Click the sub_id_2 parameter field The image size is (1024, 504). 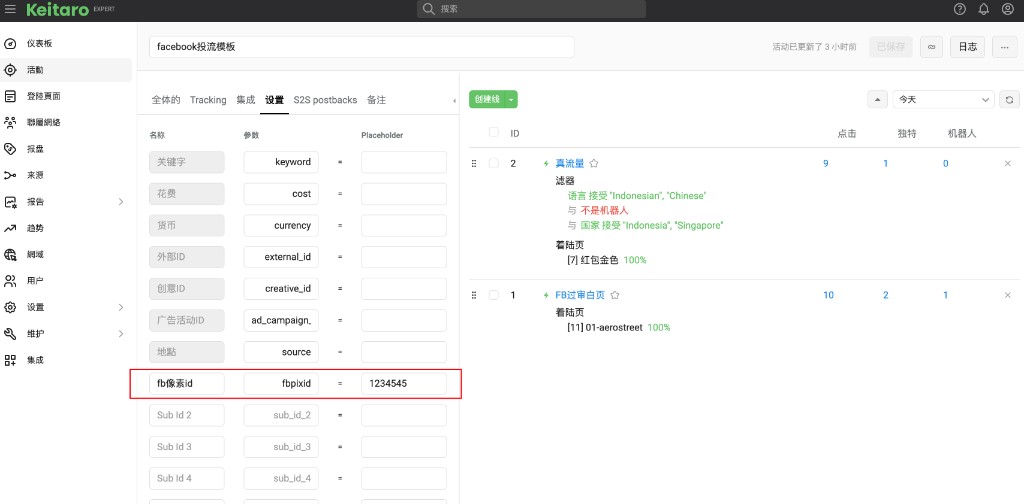tap(281, 415)
